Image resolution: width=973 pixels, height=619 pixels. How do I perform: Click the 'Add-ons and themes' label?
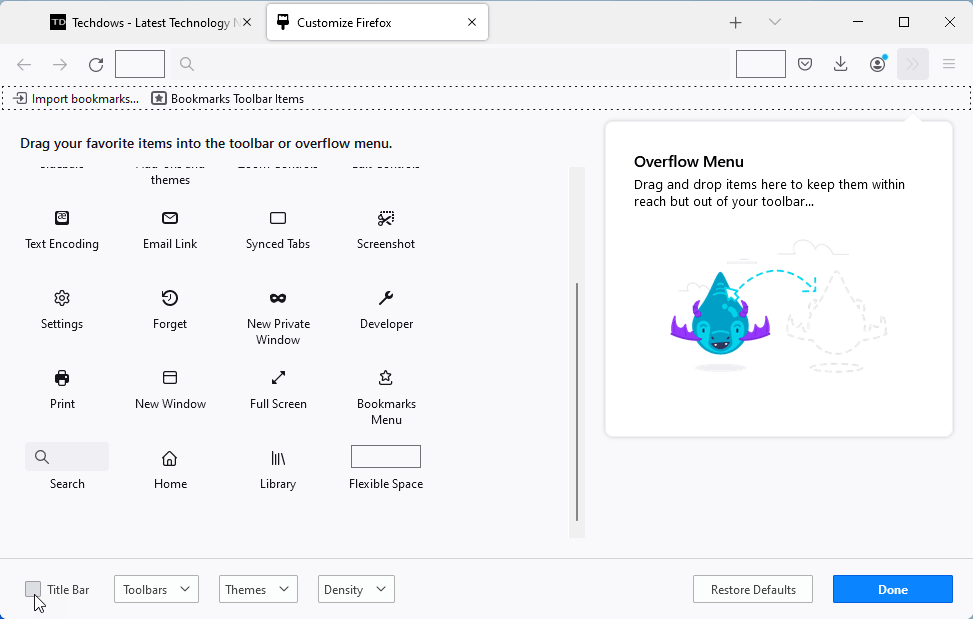coord(170,174)
